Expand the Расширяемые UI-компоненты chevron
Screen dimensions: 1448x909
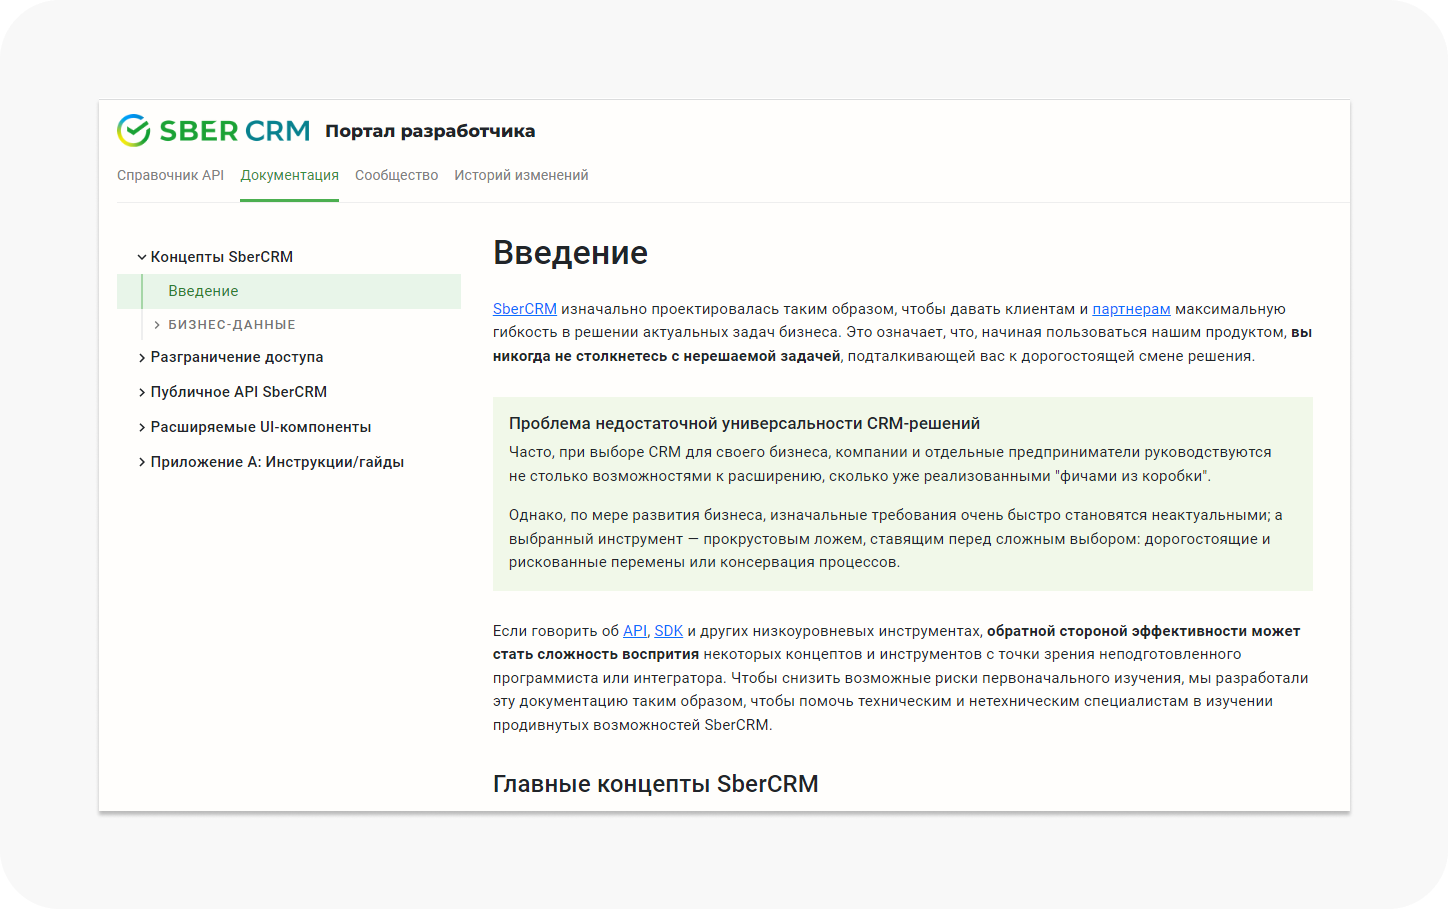[142, 428]
